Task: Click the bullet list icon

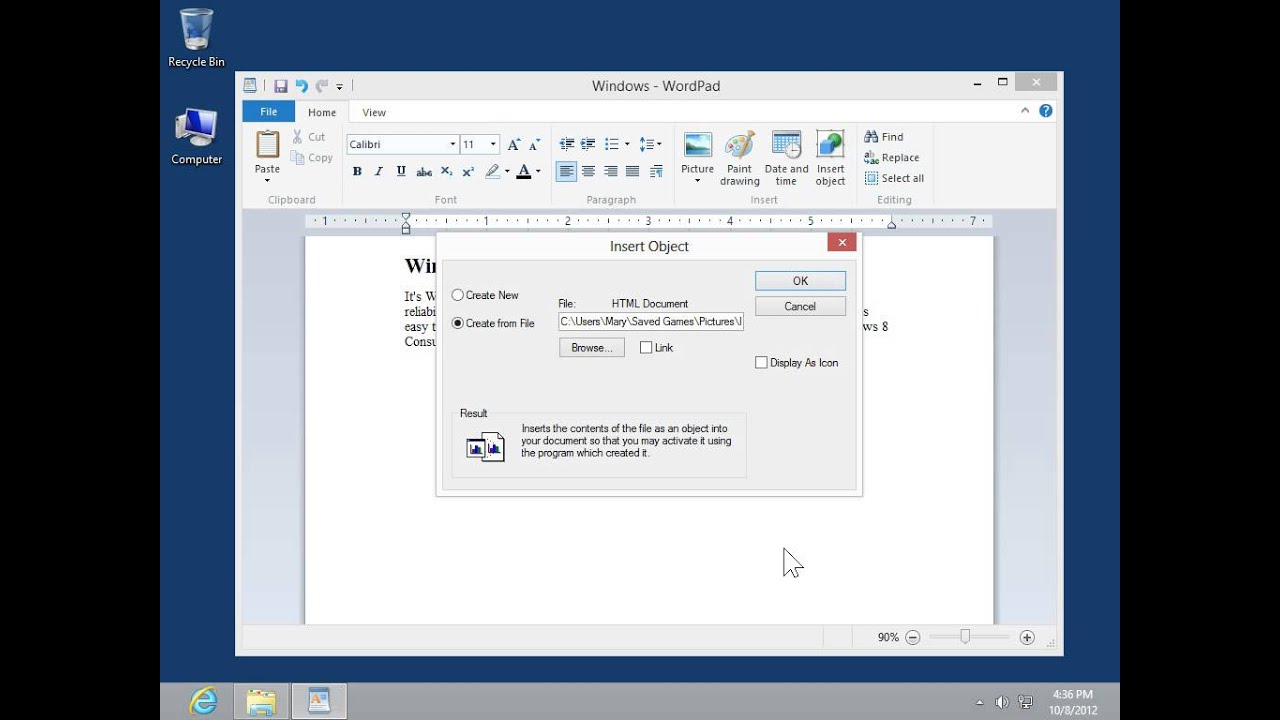Action: click(x=612, y=144)
